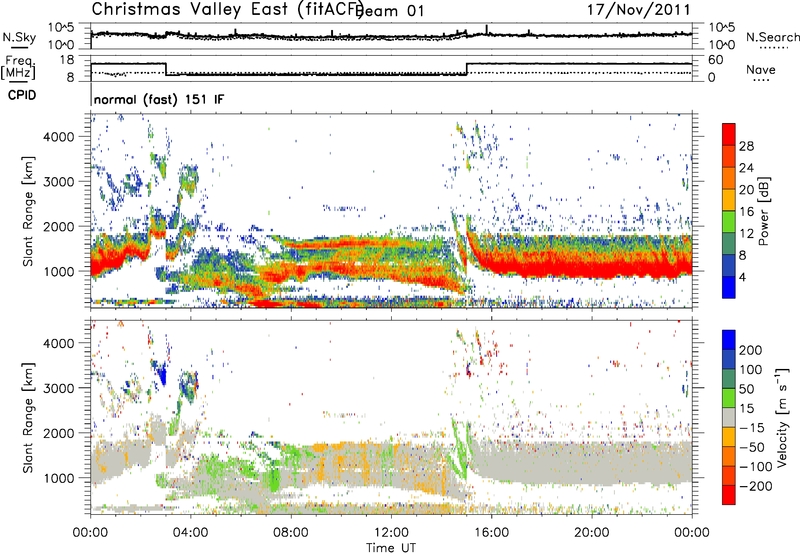Click the Slant Range axis title of the velocity panel

pos(28,417)
